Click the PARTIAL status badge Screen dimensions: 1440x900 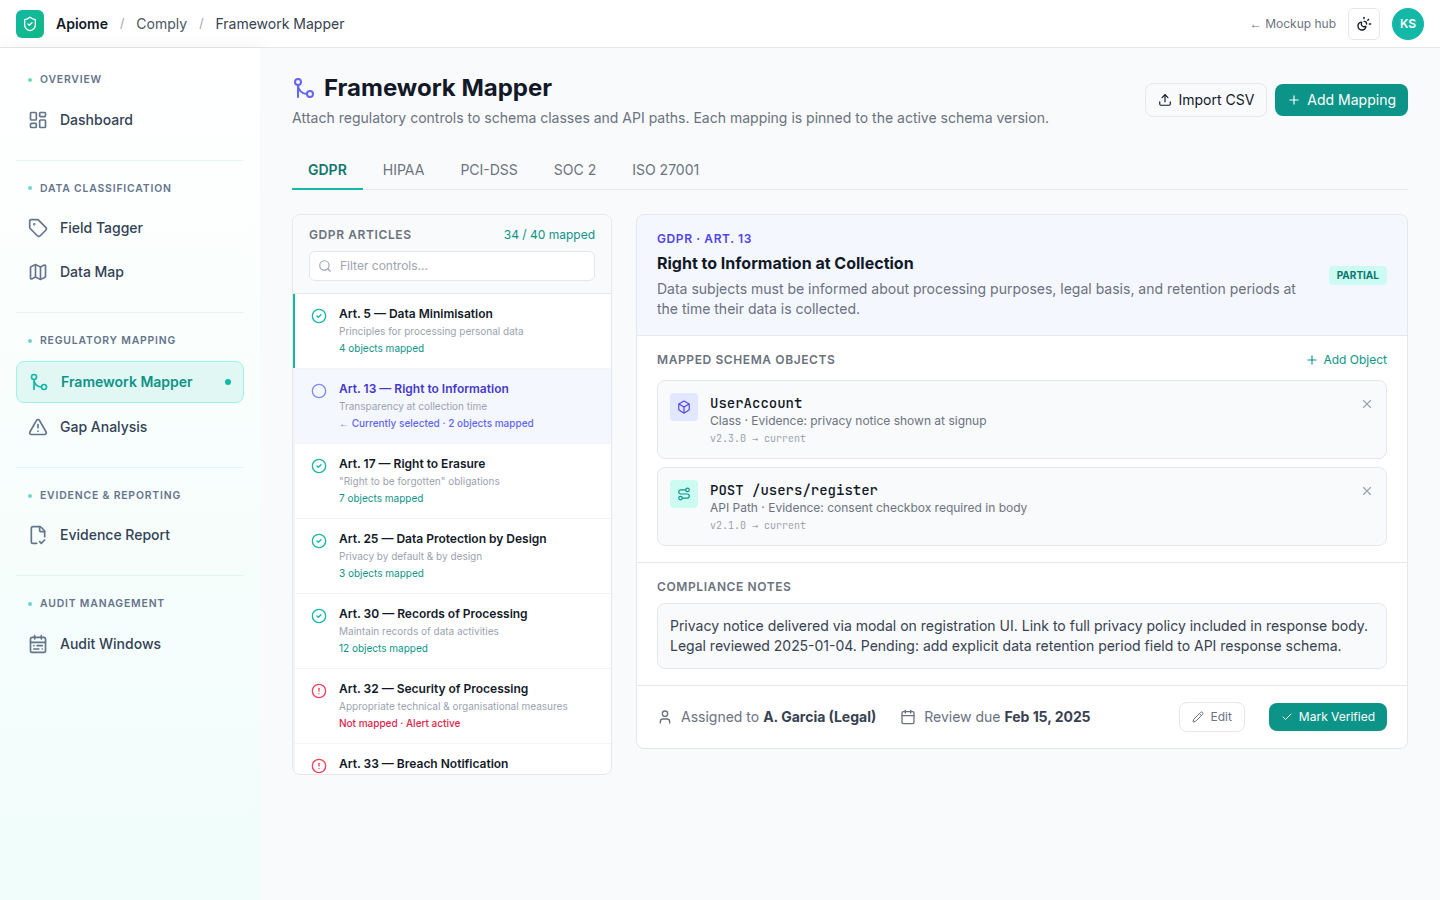(x=1358, y=275)
